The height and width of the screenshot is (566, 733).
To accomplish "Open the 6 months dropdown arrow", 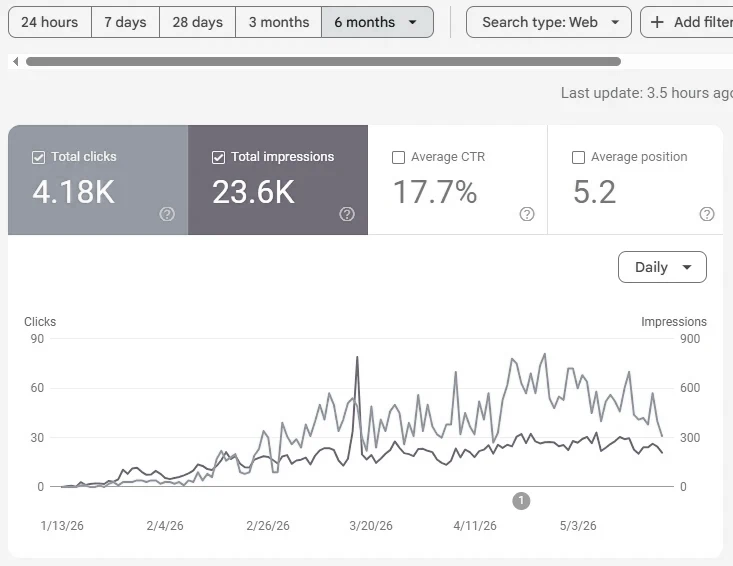I will point(412,22).
